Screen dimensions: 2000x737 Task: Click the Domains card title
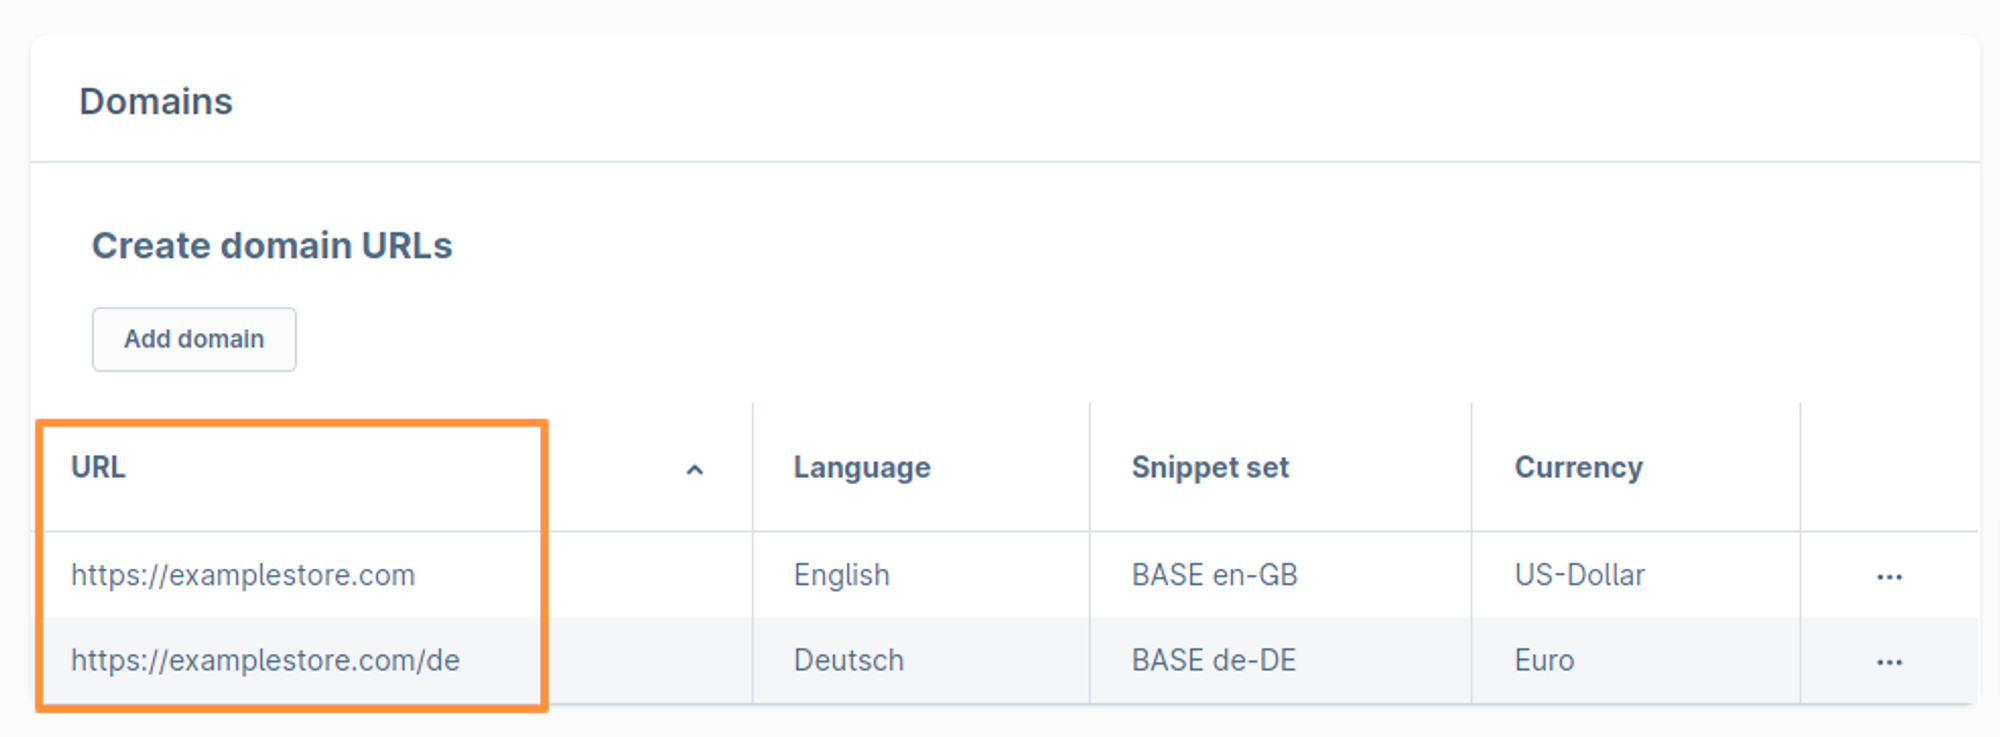pos(156,101)
